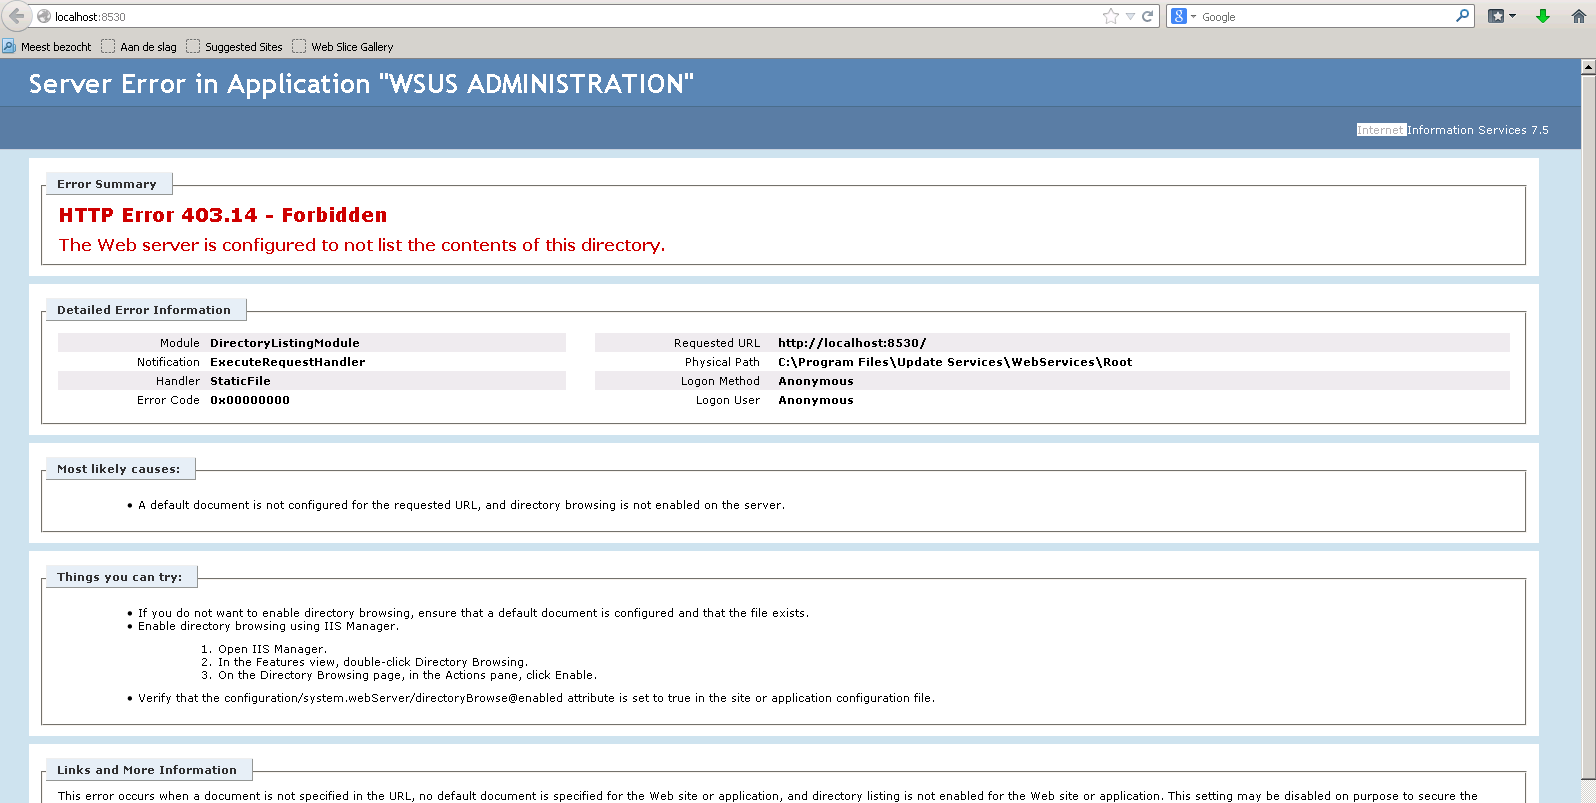
Task: Open the Web Slice Gallery bookmark
Action: (x=343, y=47)
